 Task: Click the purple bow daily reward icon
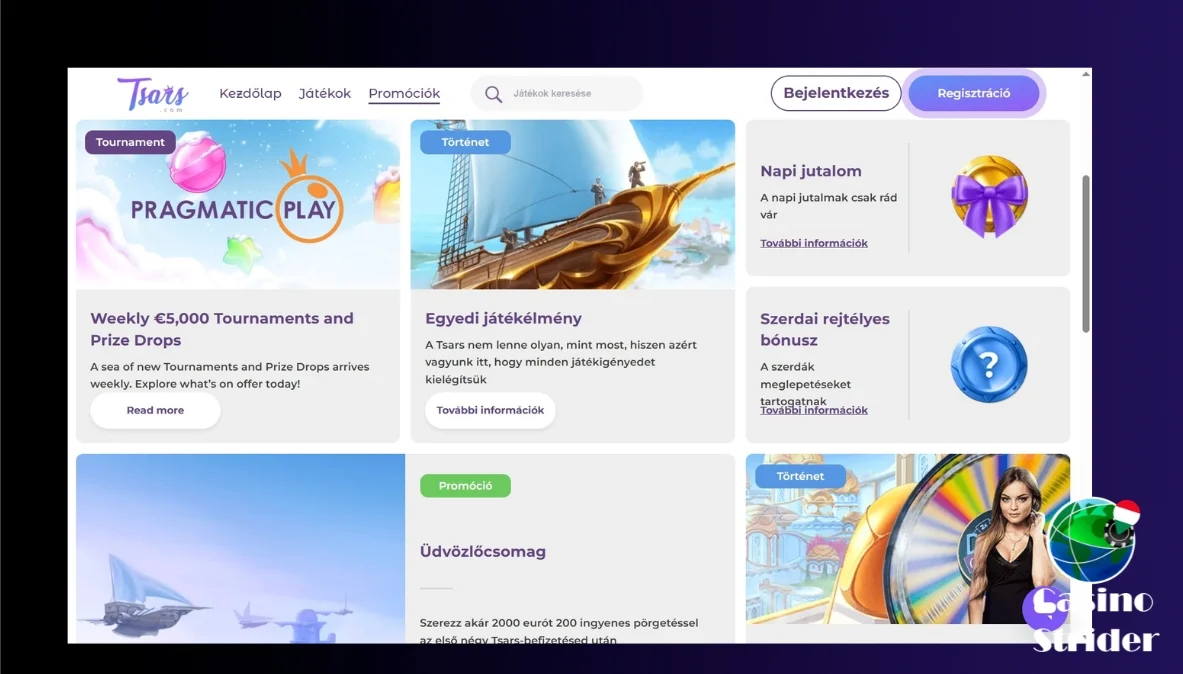[x=989, y=196]
